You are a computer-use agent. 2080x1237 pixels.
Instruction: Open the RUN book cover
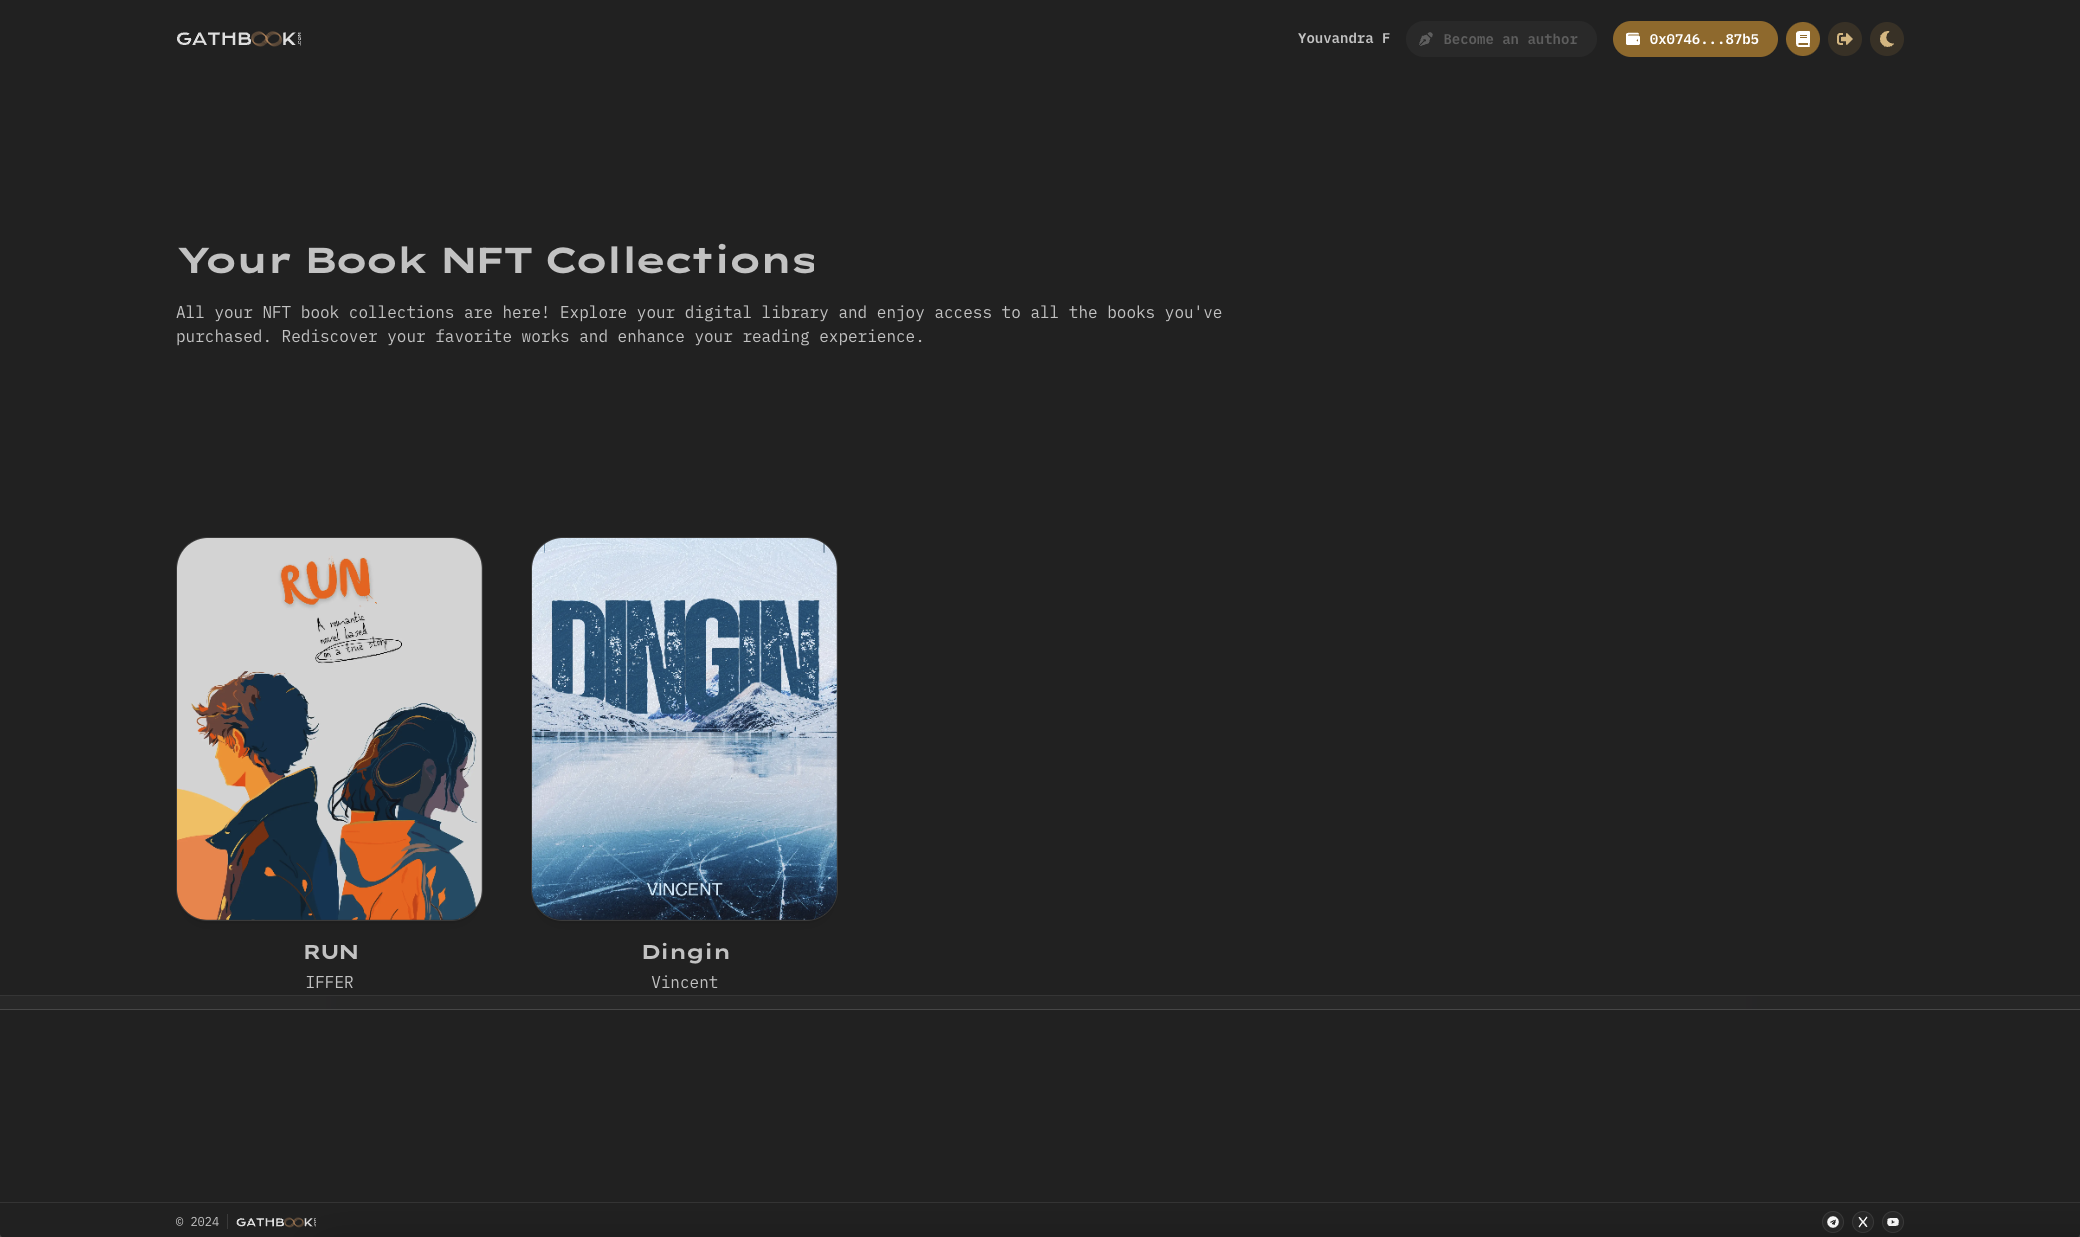pos(329,729)
